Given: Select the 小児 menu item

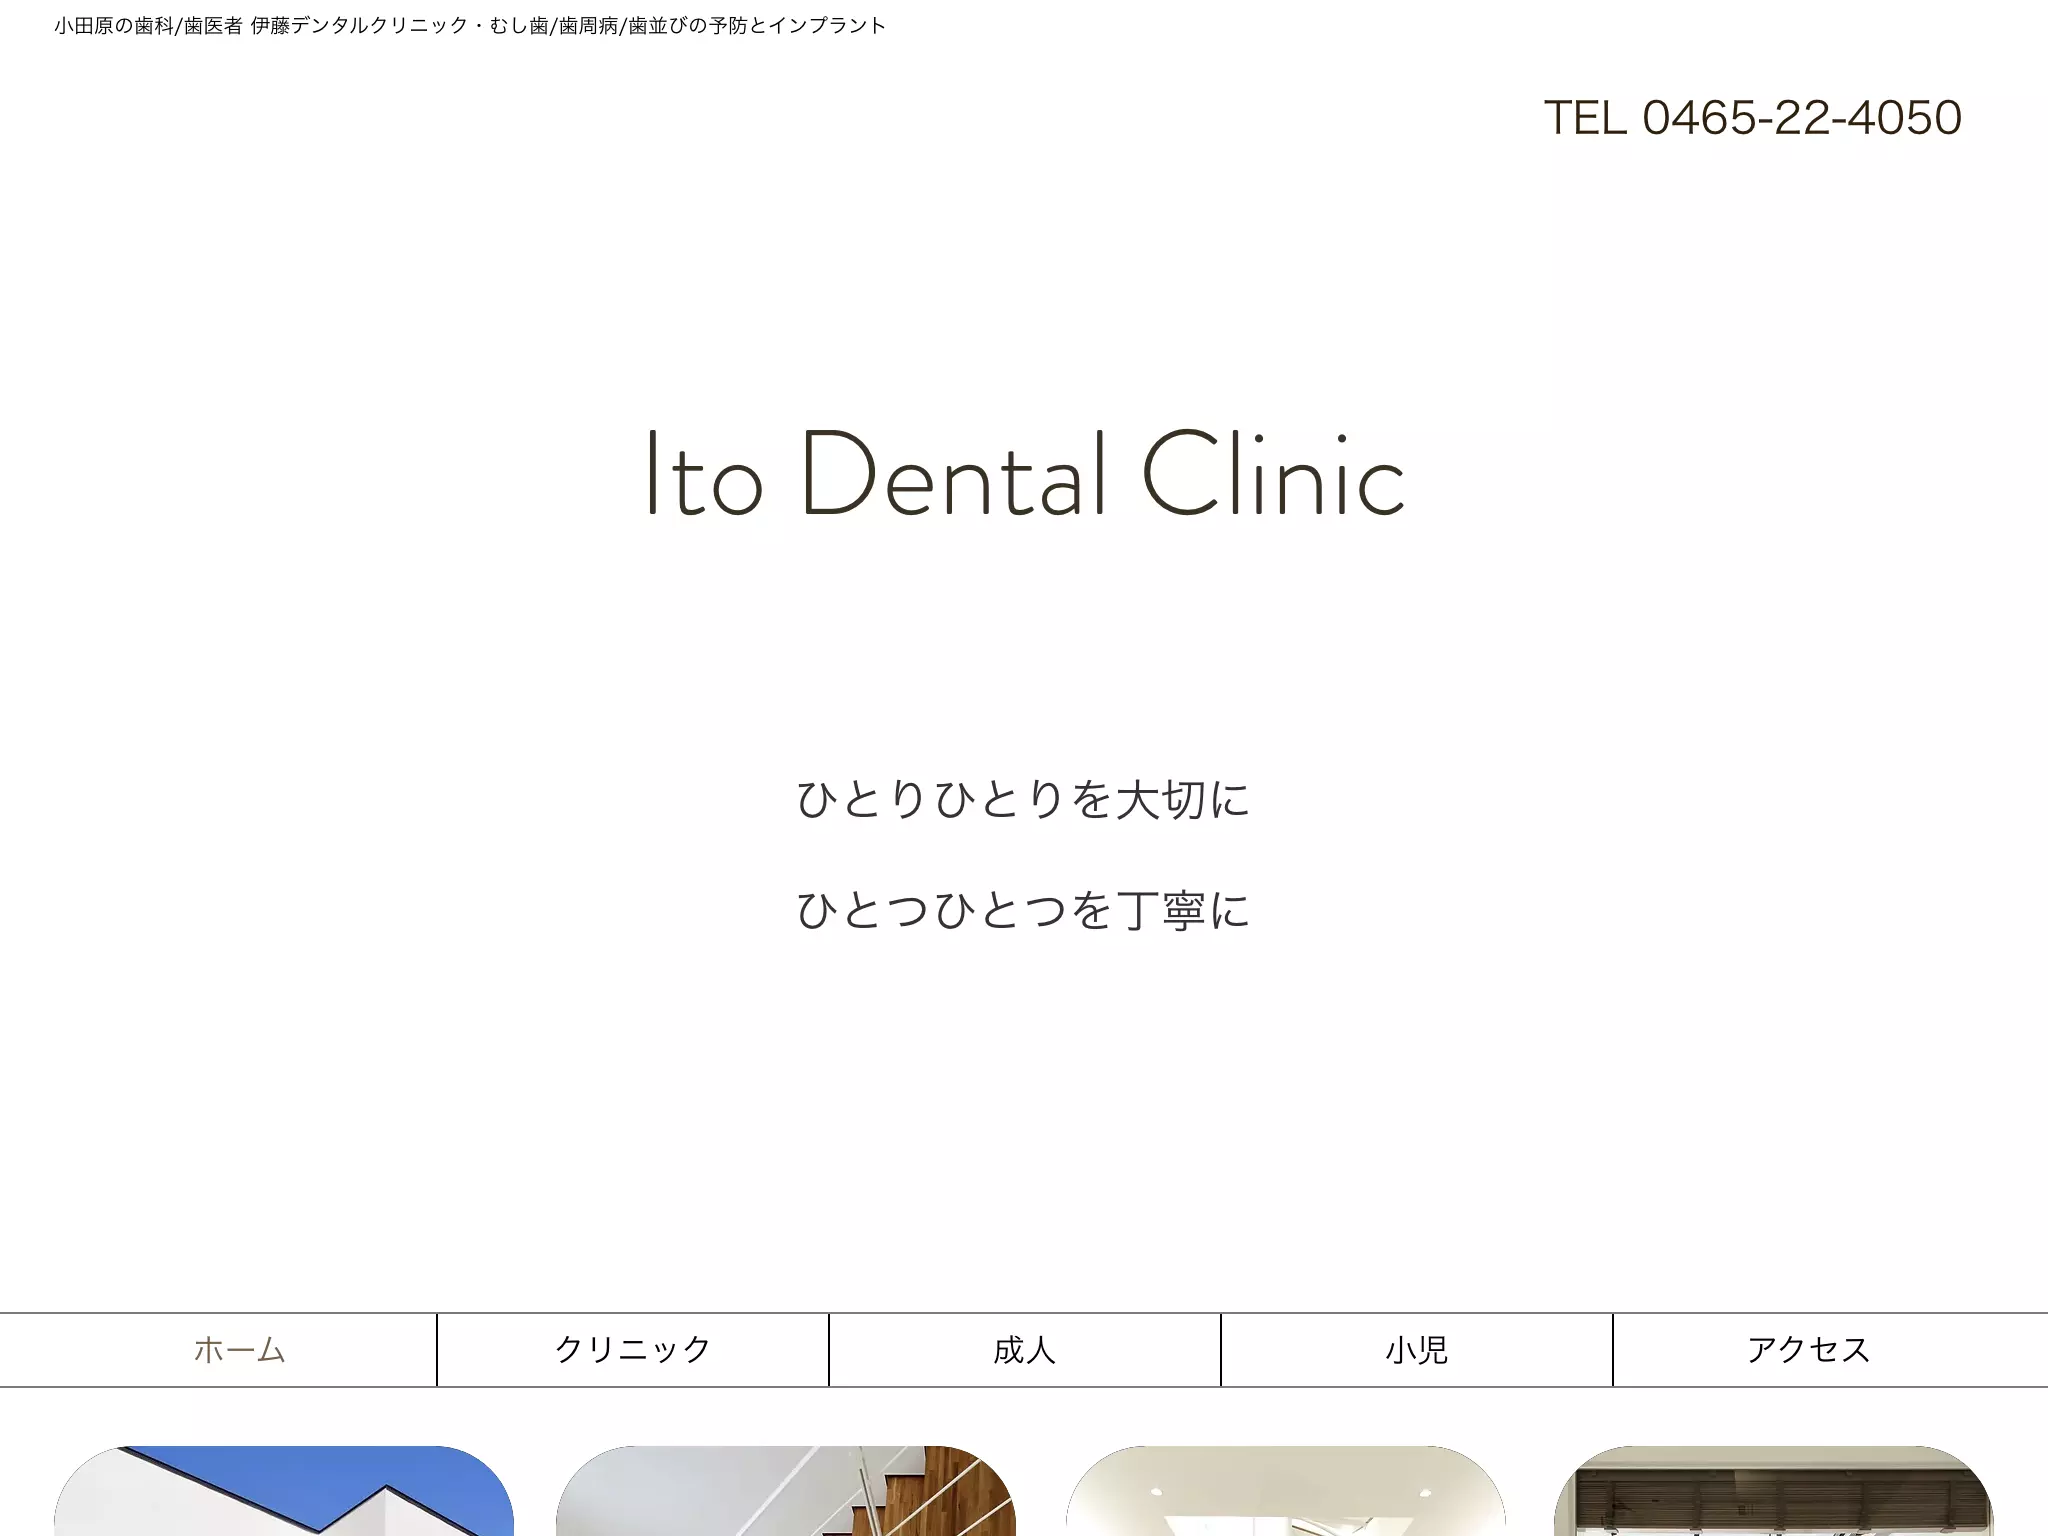Looking at the screenshot, I should (x=1417, y=1350).
